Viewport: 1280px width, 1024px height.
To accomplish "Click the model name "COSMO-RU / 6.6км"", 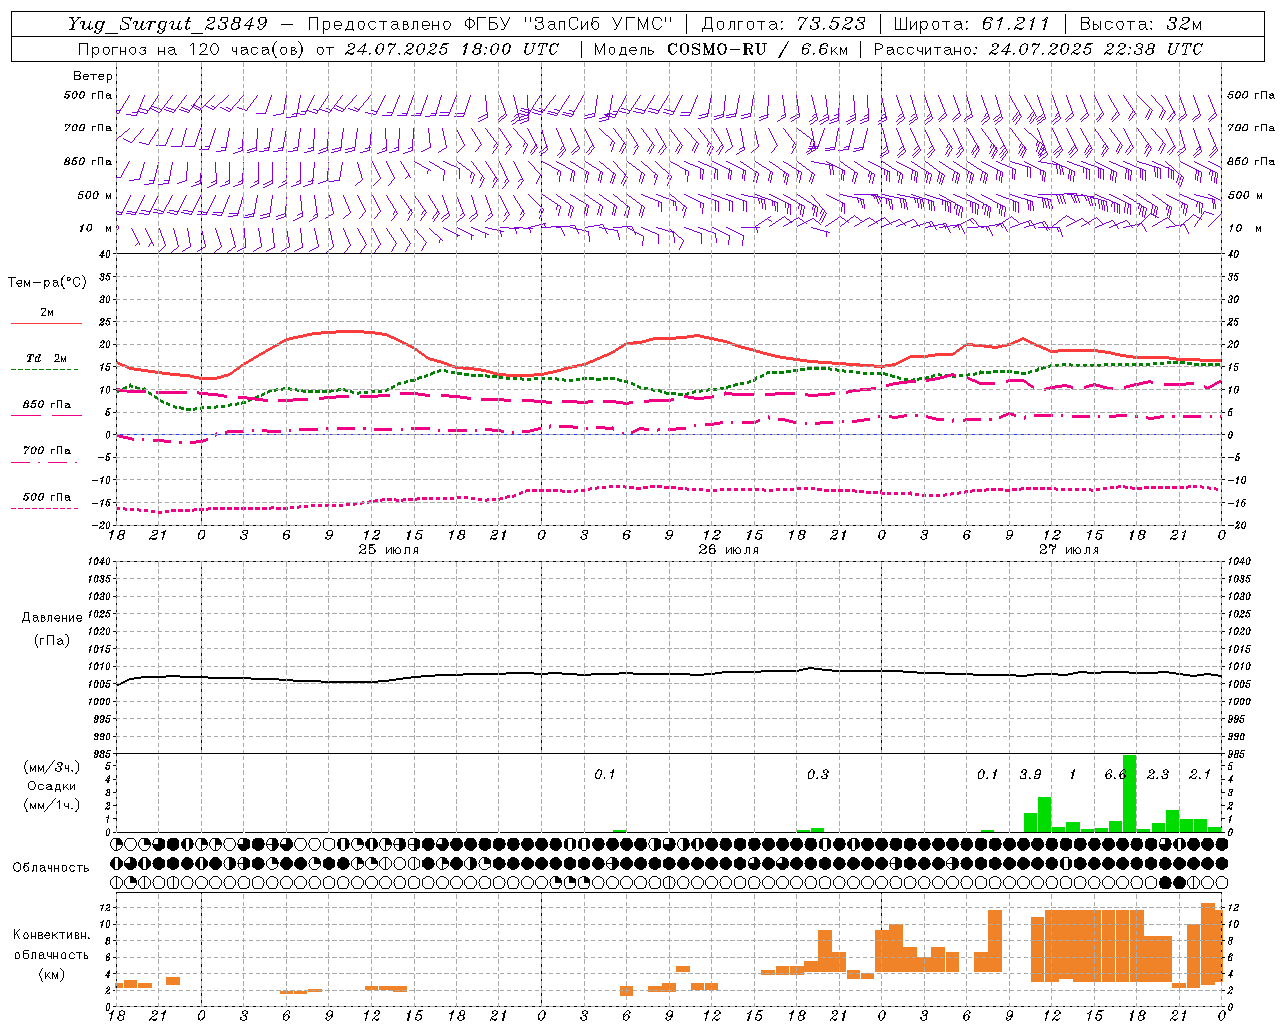I will point(757,49).
